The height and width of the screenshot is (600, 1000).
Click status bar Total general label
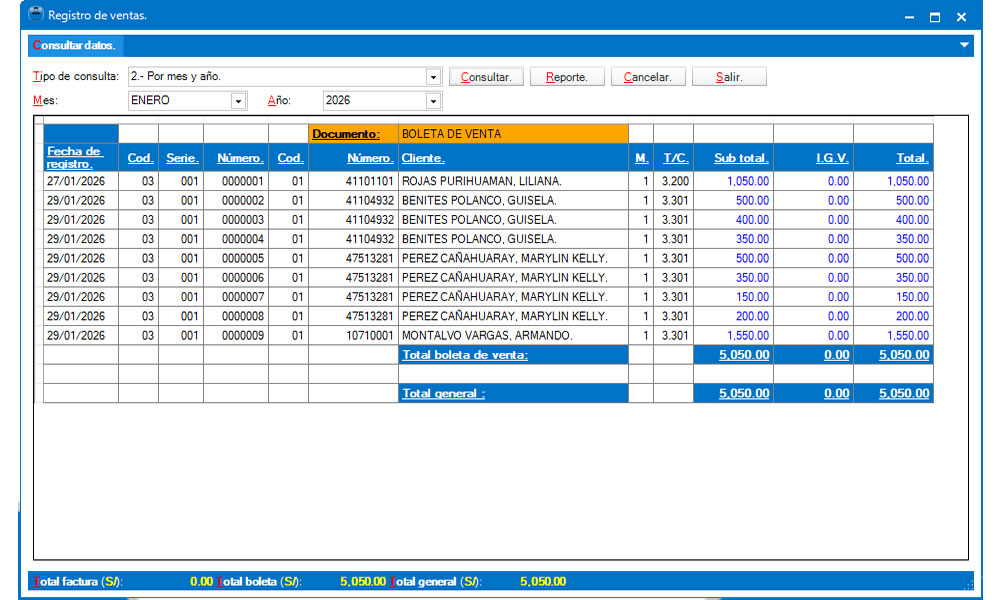pyautogui.click(x=436, y=582)
